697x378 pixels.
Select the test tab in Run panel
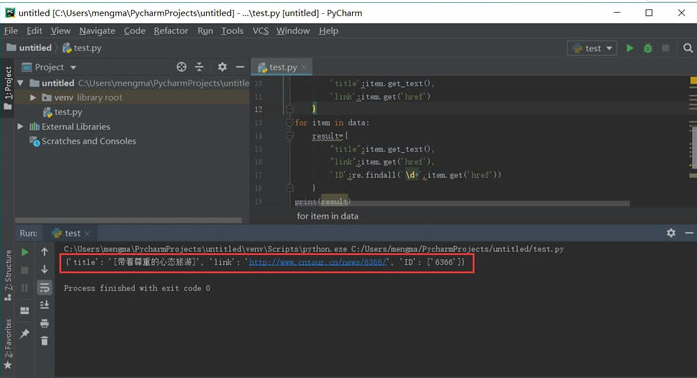click(x=71, y=233)
